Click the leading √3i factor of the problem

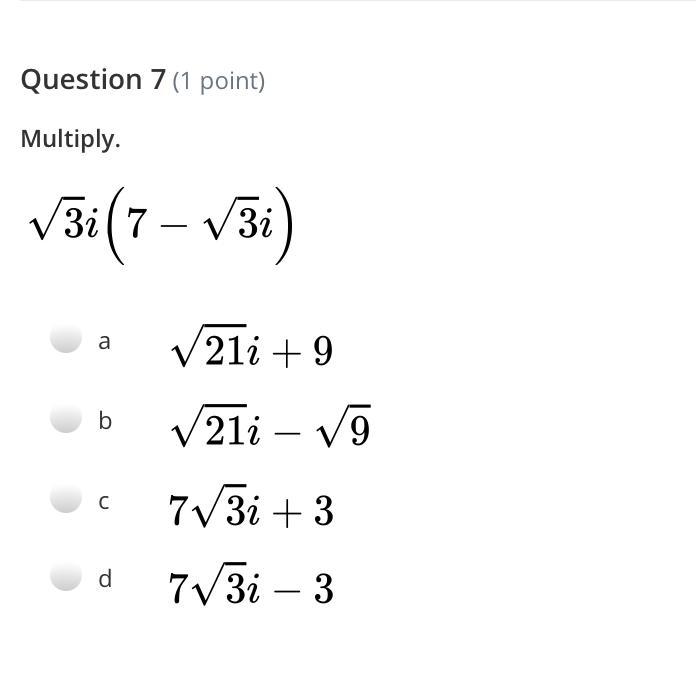coord(64,219)
